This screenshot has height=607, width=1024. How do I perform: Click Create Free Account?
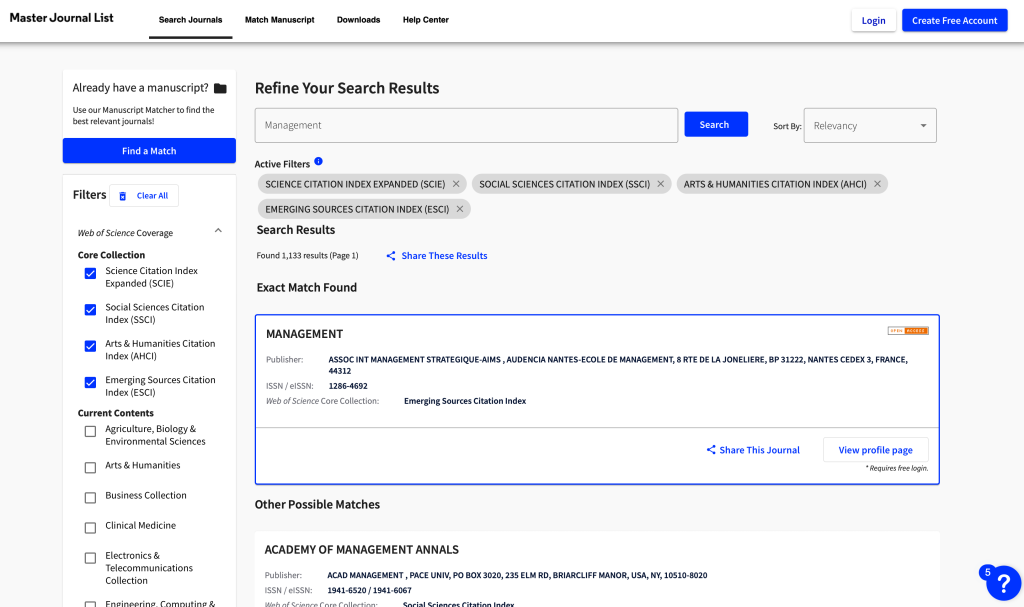[x=955, y=20]
